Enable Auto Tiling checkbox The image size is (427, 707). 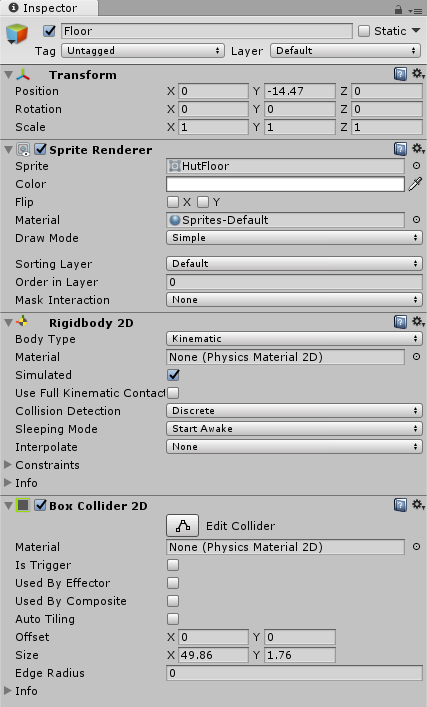tap(173, 619)
